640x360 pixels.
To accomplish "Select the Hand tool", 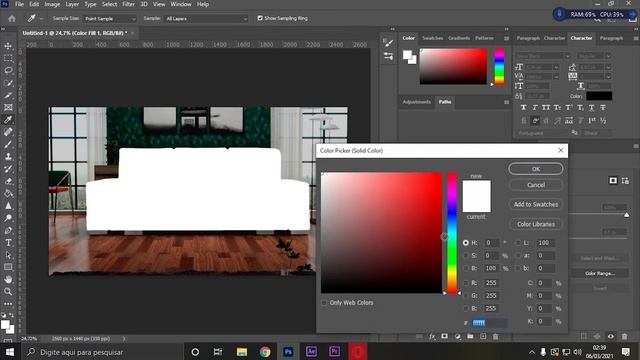I will [x=8, y=280].
